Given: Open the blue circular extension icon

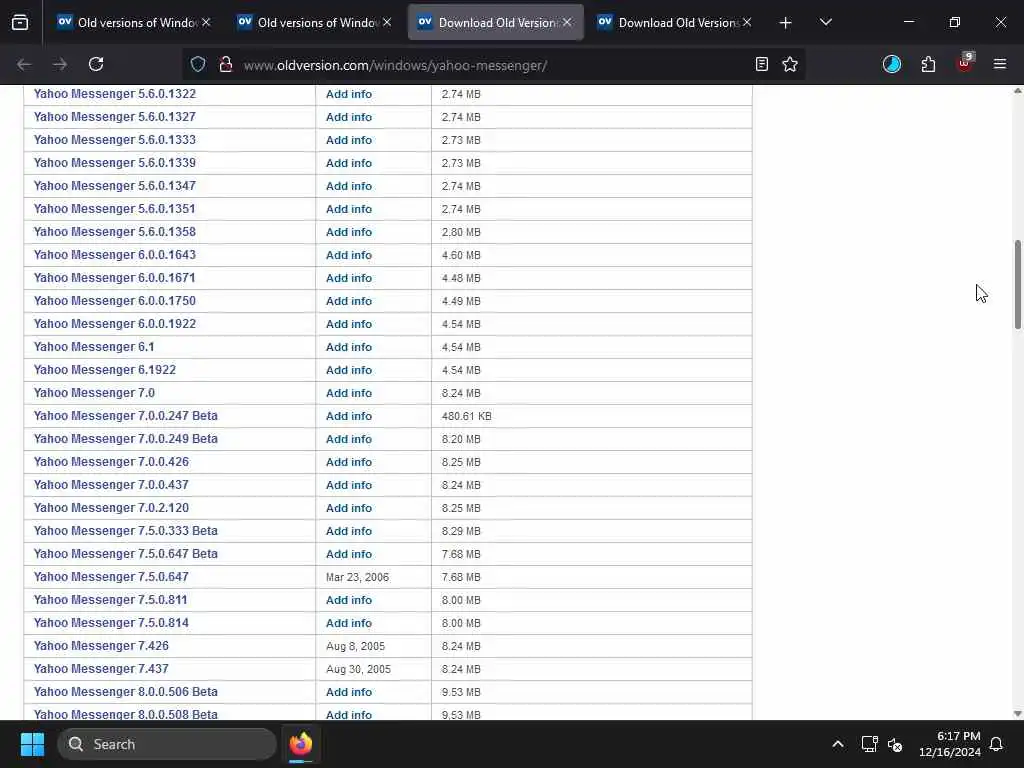Looking at the screenshot, I should pos(891,64).
